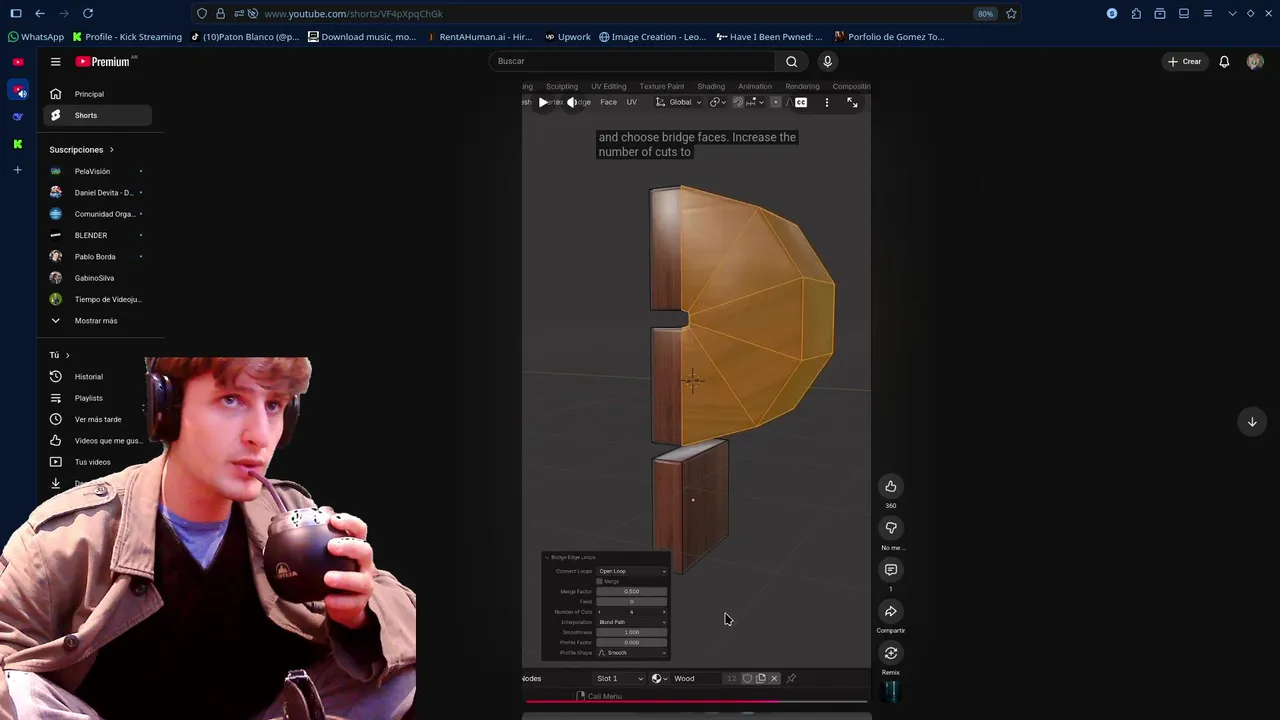Open the YouTube account avatar menu

click(x=1255, y=61)
